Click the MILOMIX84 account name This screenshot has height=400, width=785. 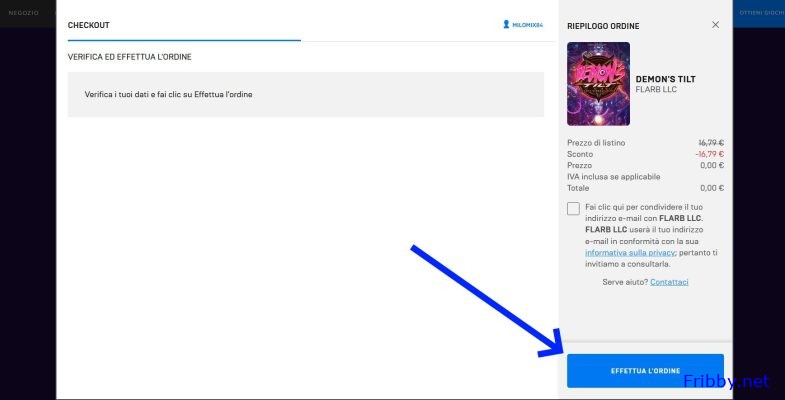point(527,25)
